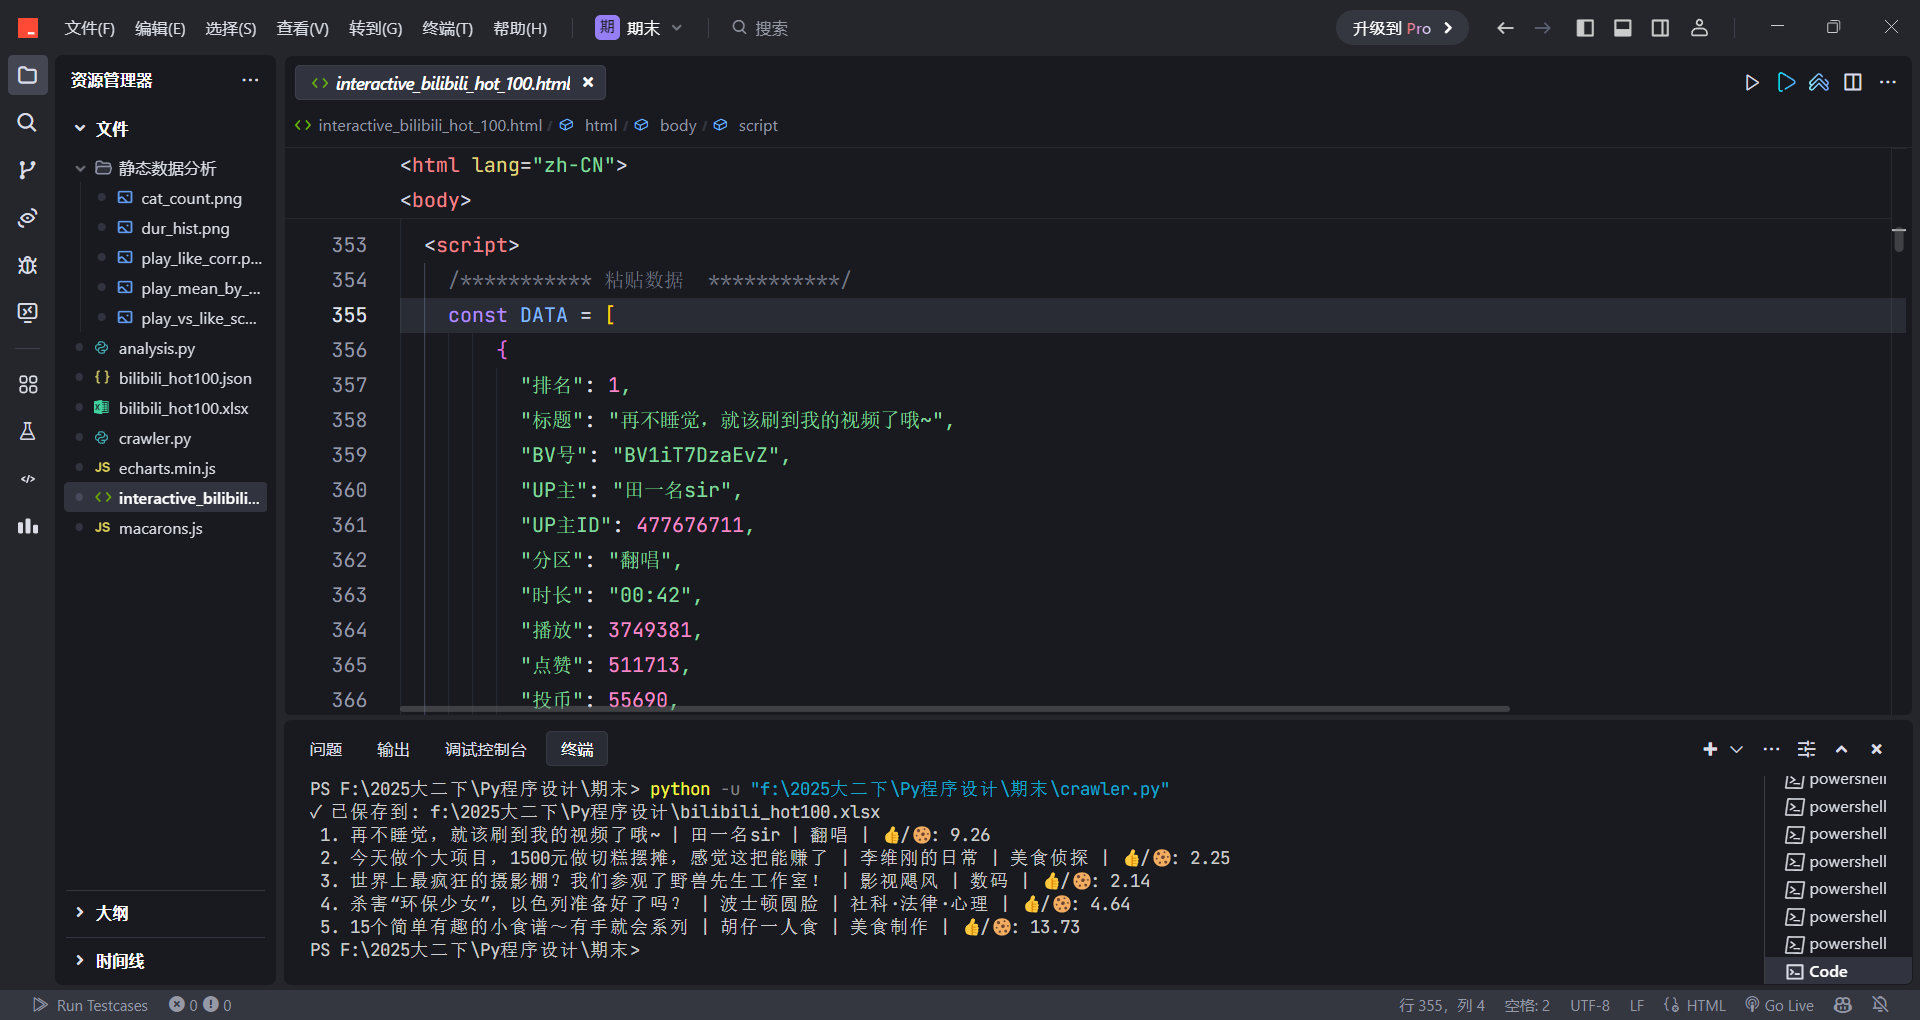The height and width of the screenshot is (1020, 1920).
Task: Close the interactive_bilibili_hot_100.html tab
Action: [588, 83]
